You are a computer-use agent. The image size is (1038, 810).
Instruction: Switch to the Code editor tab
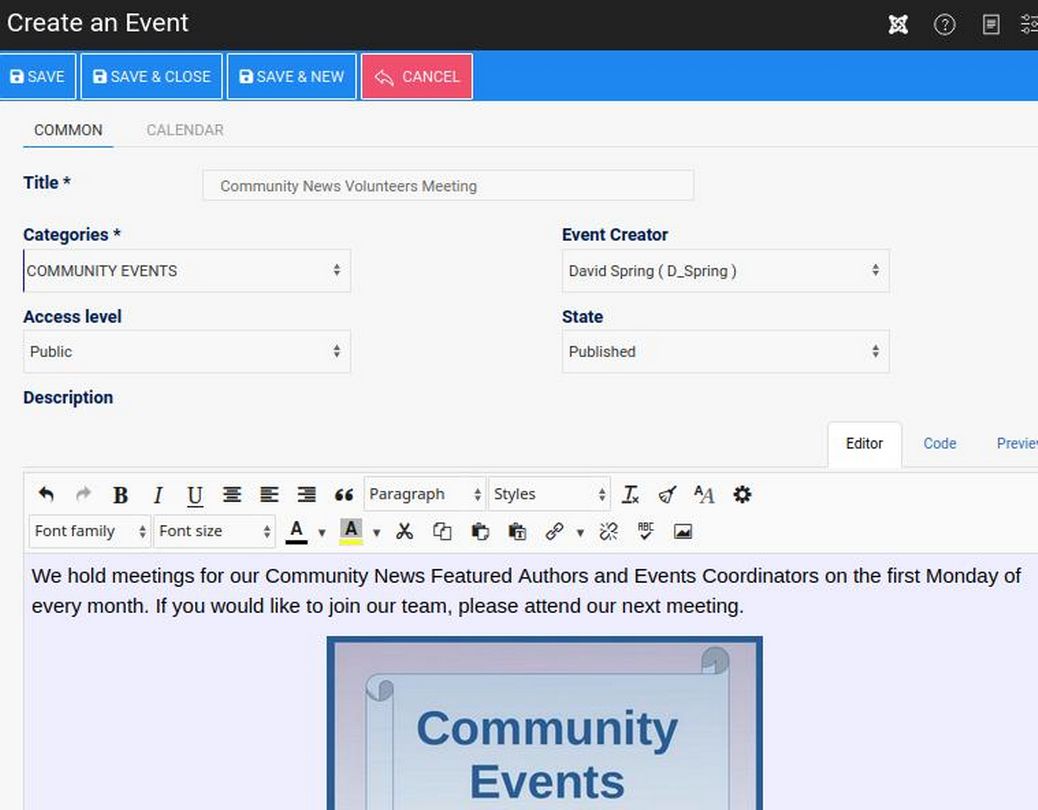point(939,443)
